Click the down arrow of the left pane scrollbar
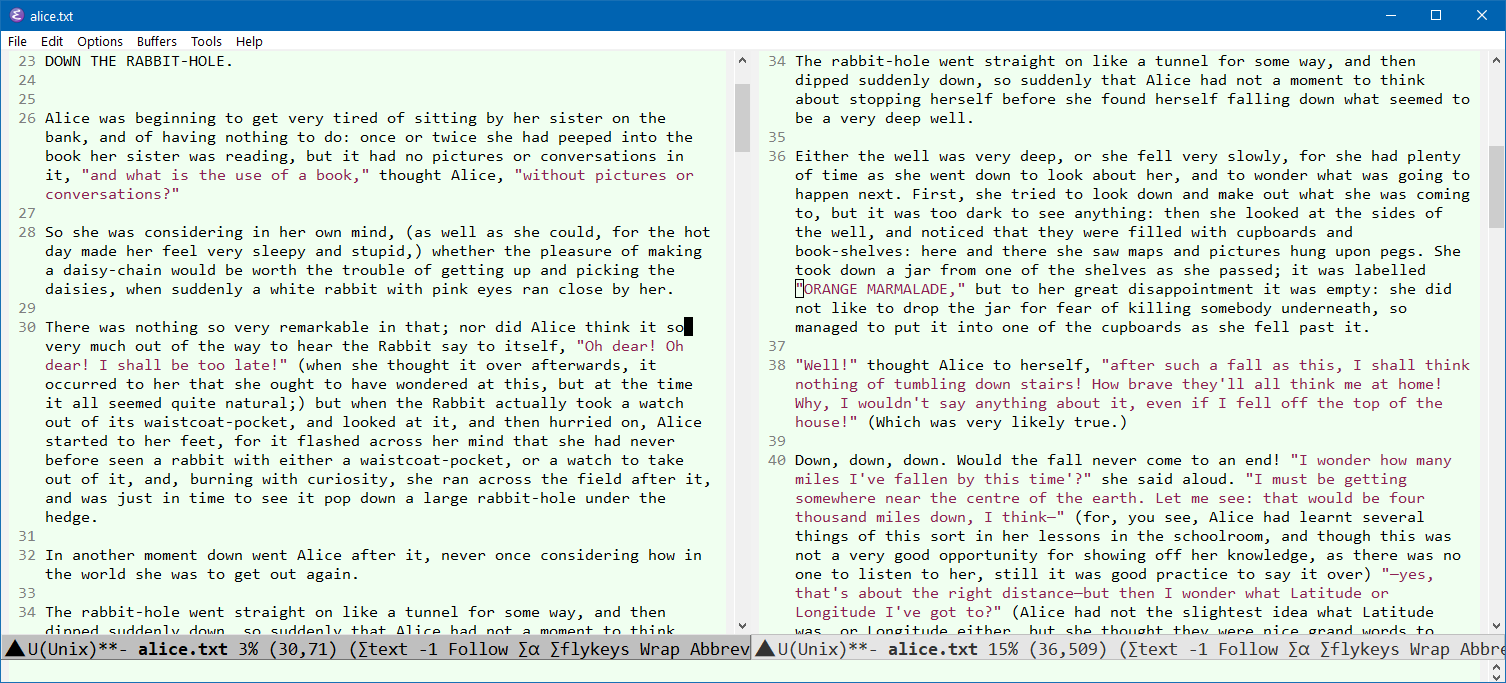Viewport: 1506px width, 683px height. pos(742,625)
